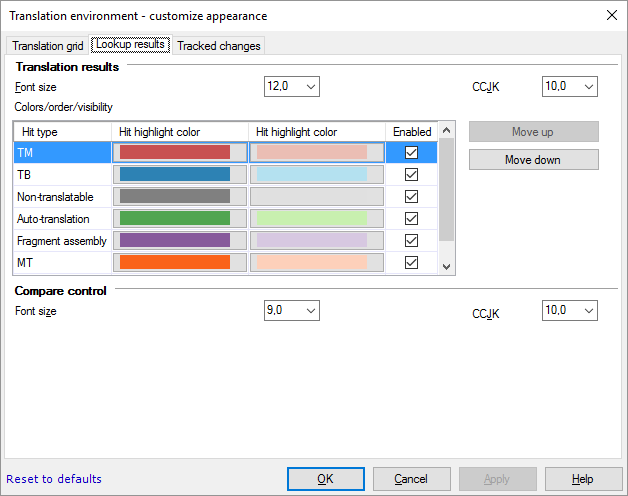Click the Reset to defaults link
Screen dimensions: 628x496
(x=54, y=479)
